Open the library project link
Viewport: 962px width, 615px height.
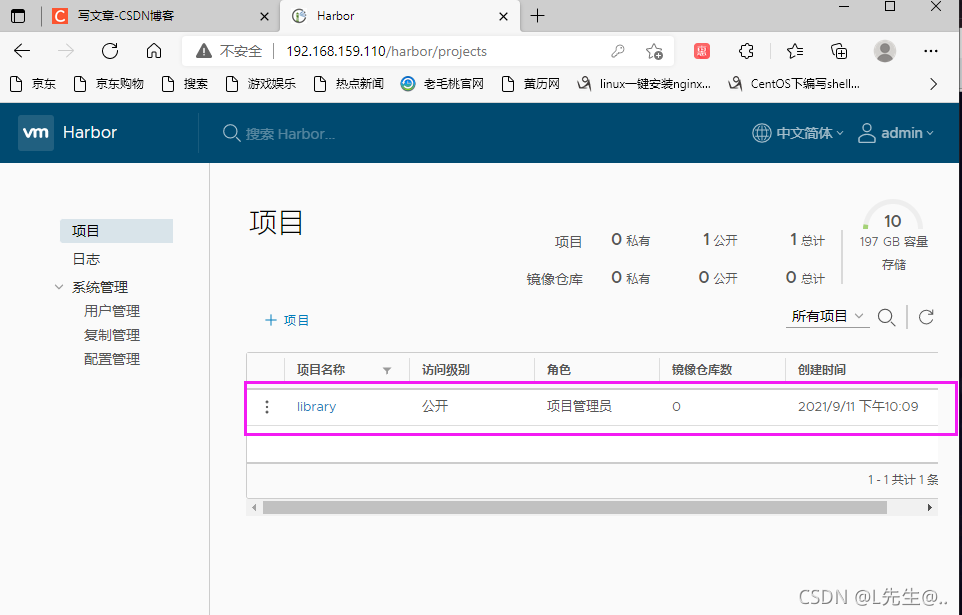[316, 407]
